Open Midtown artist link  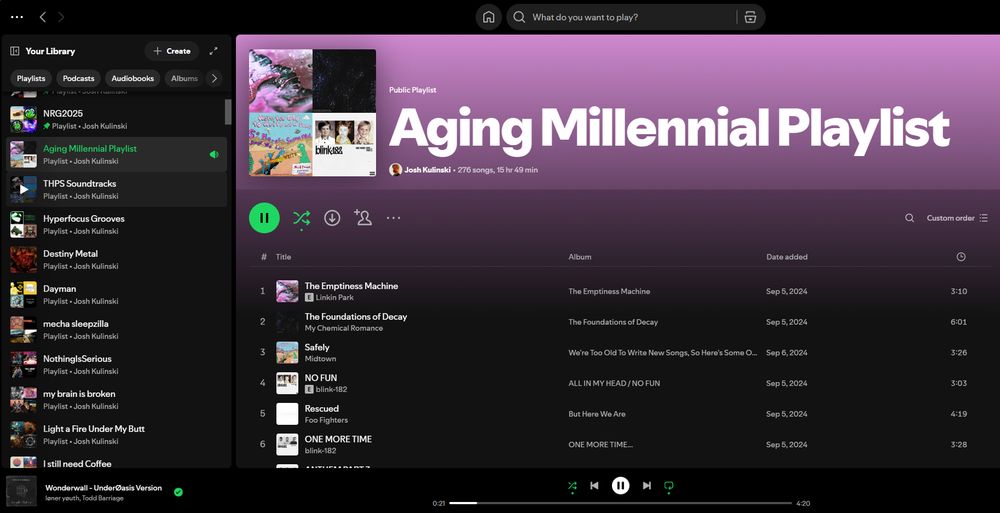click(x=320, y=359)
